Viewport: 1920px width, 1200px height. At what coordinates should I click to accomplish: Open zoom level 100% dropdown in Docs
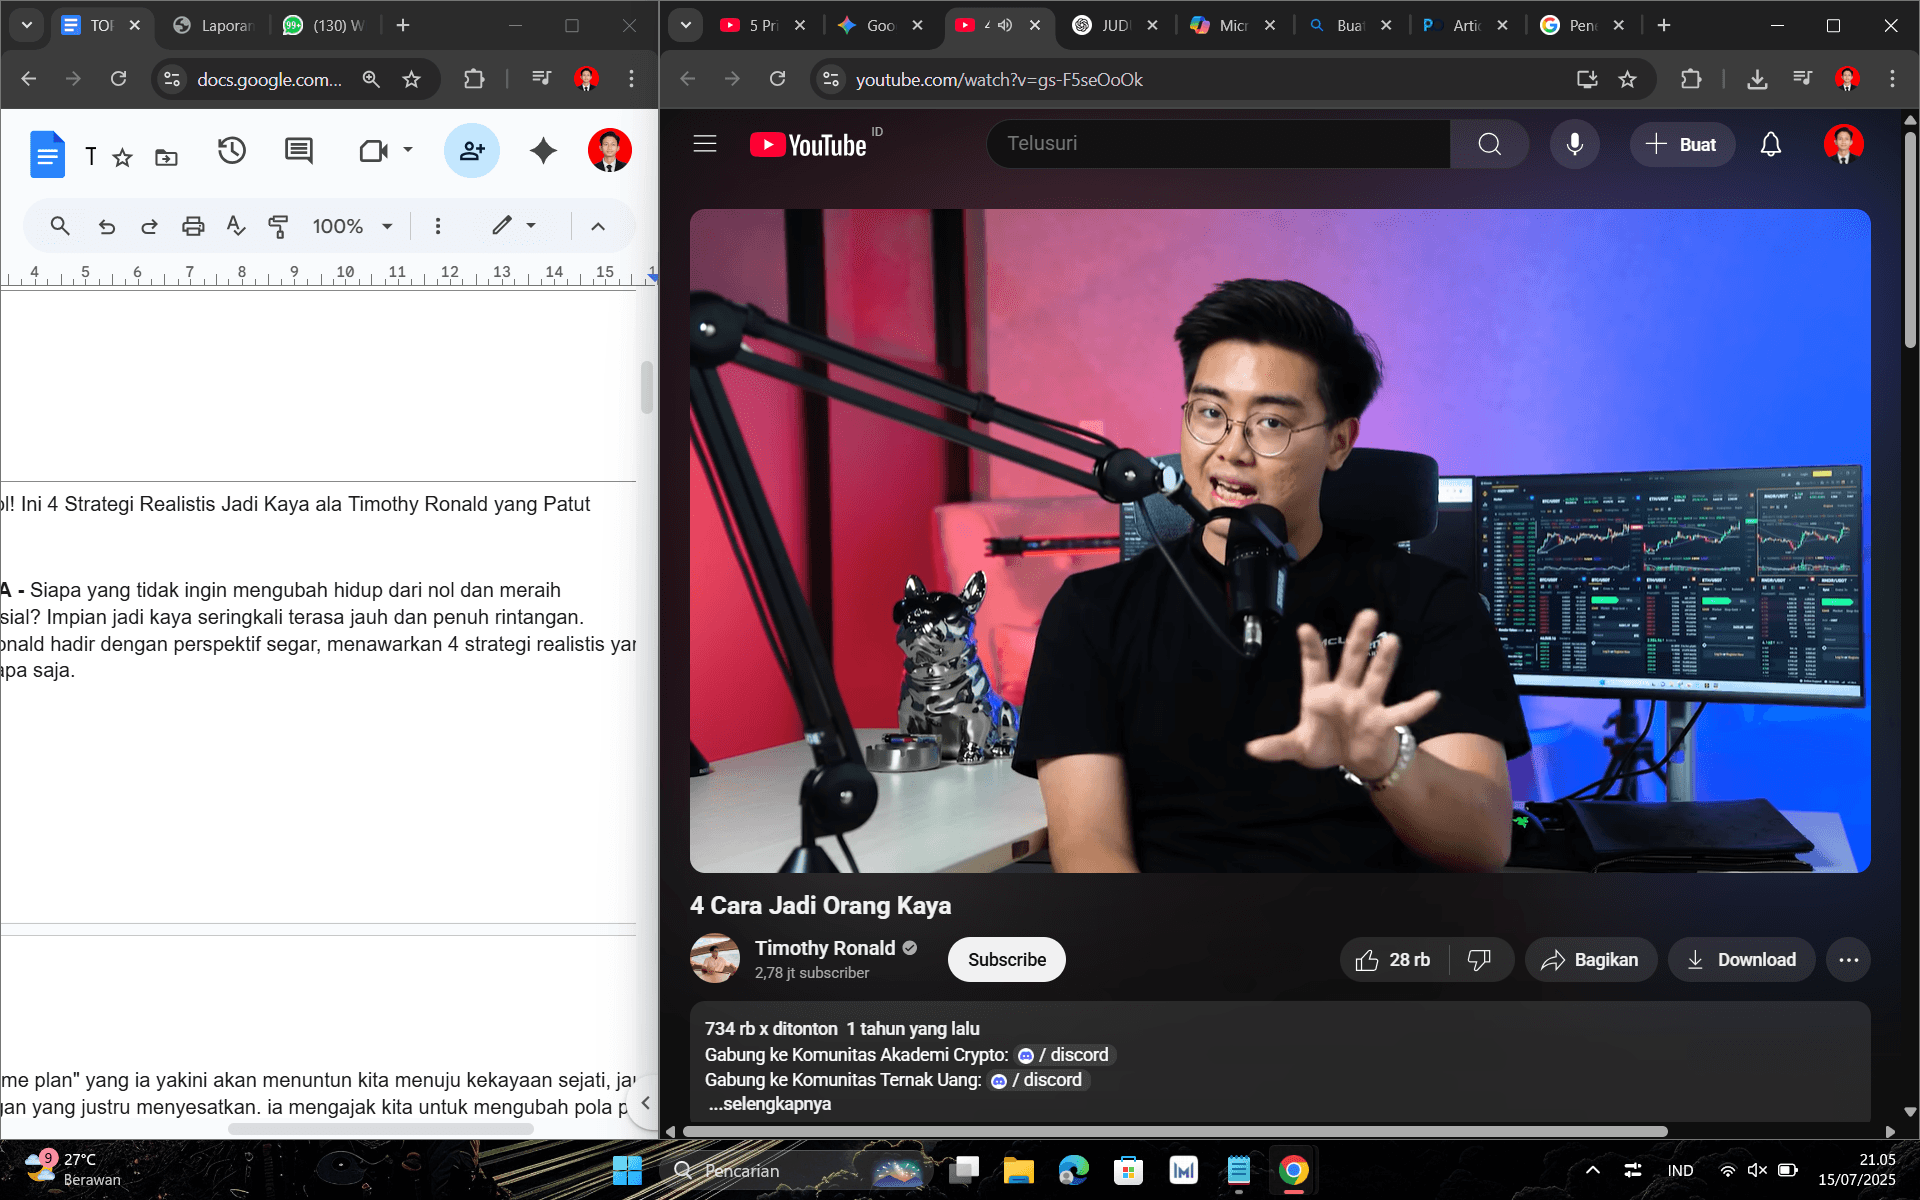[352, 226]
